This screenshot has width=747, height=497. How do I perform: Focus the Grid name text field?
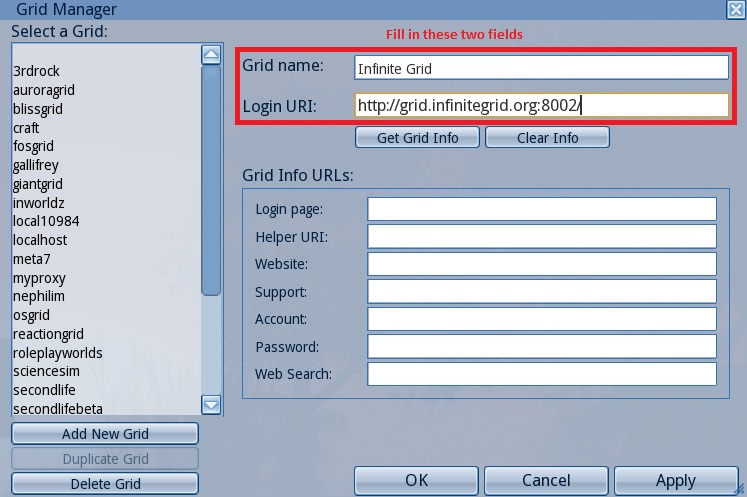tap(541, 68)
